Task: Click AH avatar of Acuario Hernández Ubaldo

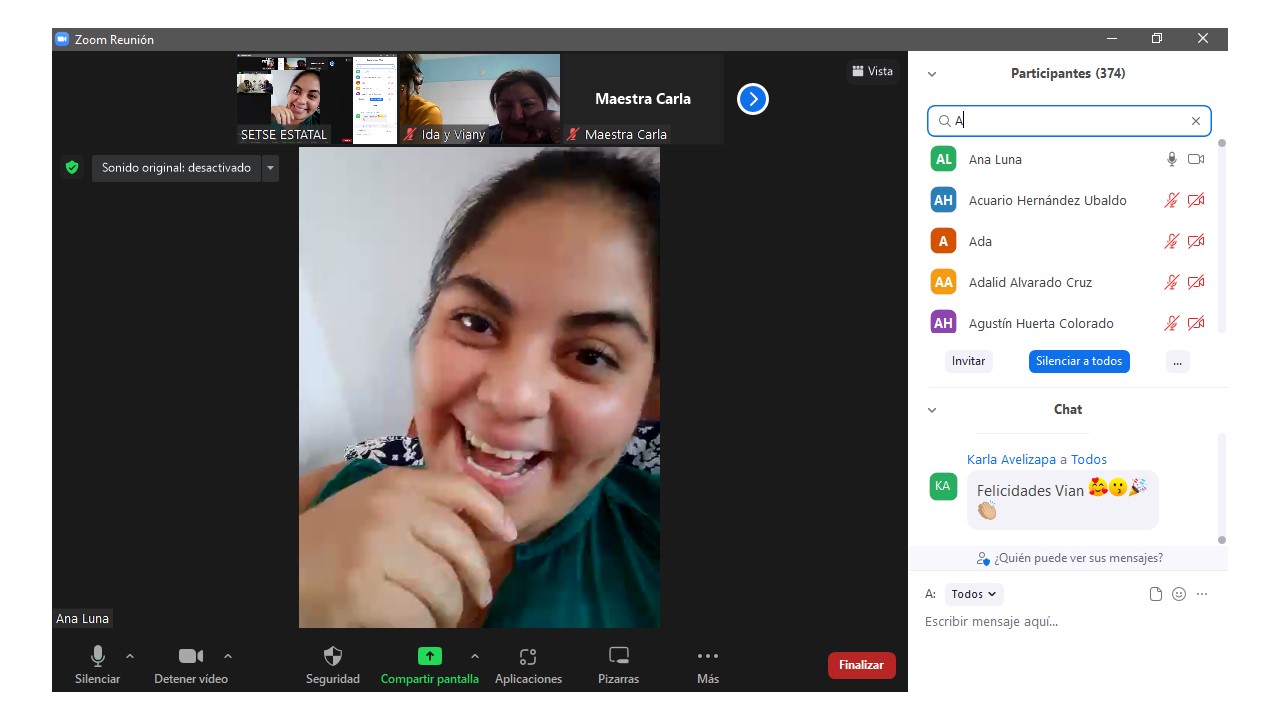Action: click(x=943, y=200)
